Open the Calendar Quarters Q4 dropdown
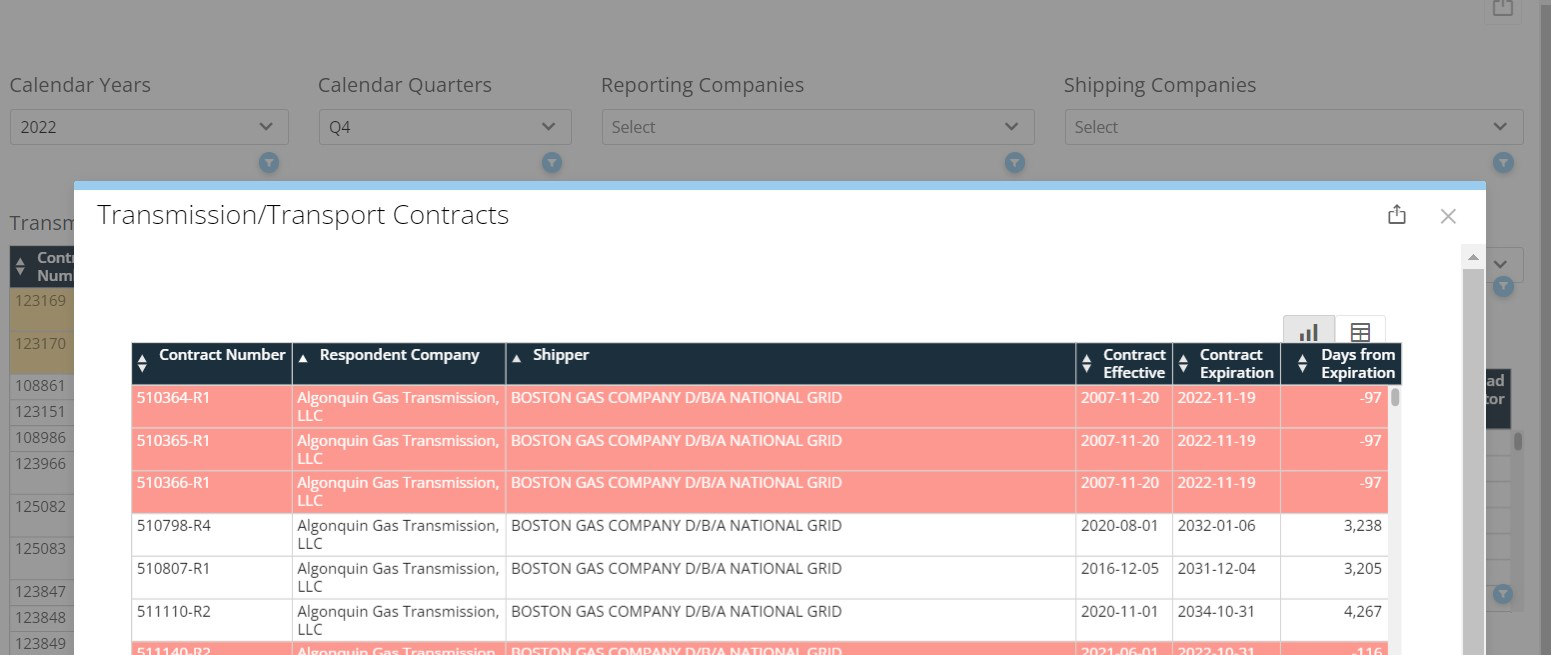Screen dimensions: 1551x655 445,127
